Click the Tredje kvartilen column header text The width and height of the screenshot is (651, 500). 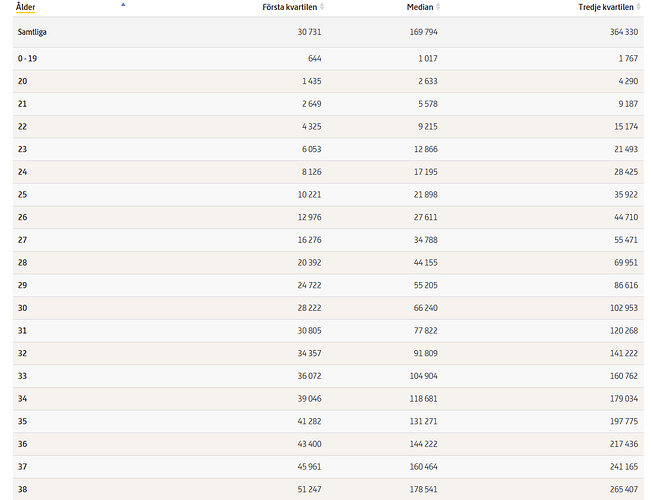(606, 7)
